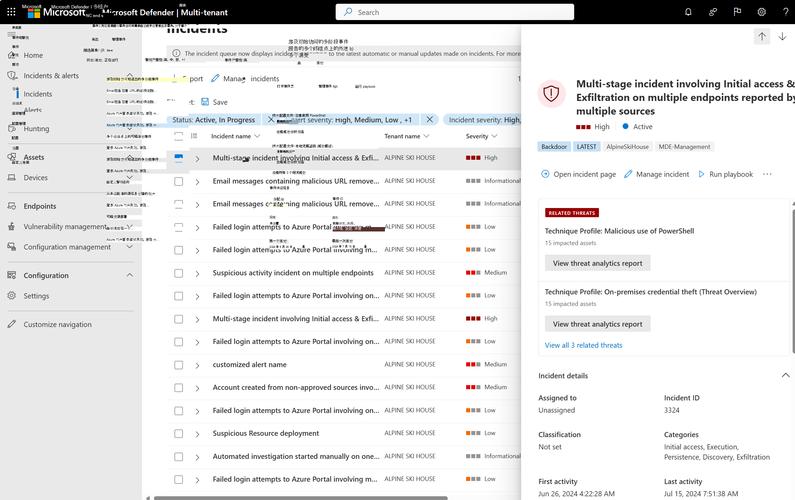Click the flag icon in header

point(737,12)
